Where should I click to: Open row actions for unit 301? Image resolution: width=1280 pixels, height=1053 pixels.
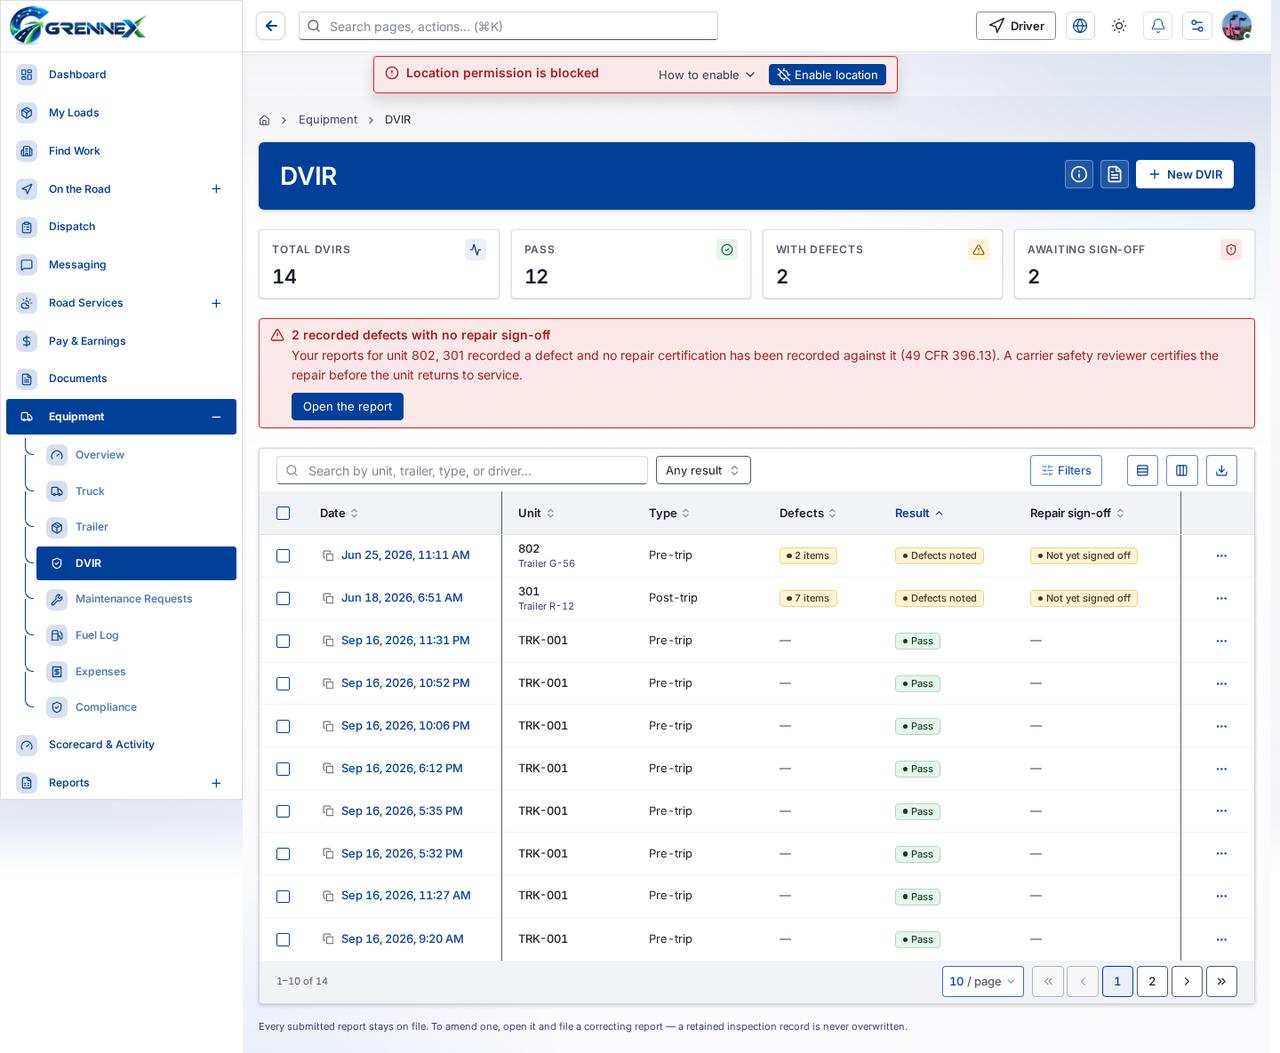(1221, 598)
